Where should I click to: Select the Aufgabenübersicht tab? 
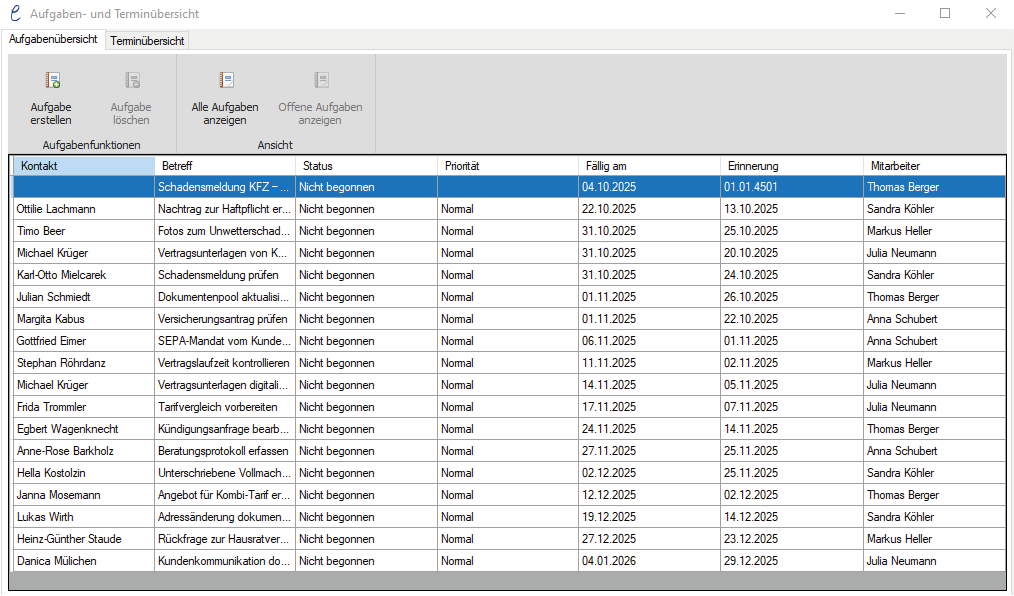click(53, 40)
